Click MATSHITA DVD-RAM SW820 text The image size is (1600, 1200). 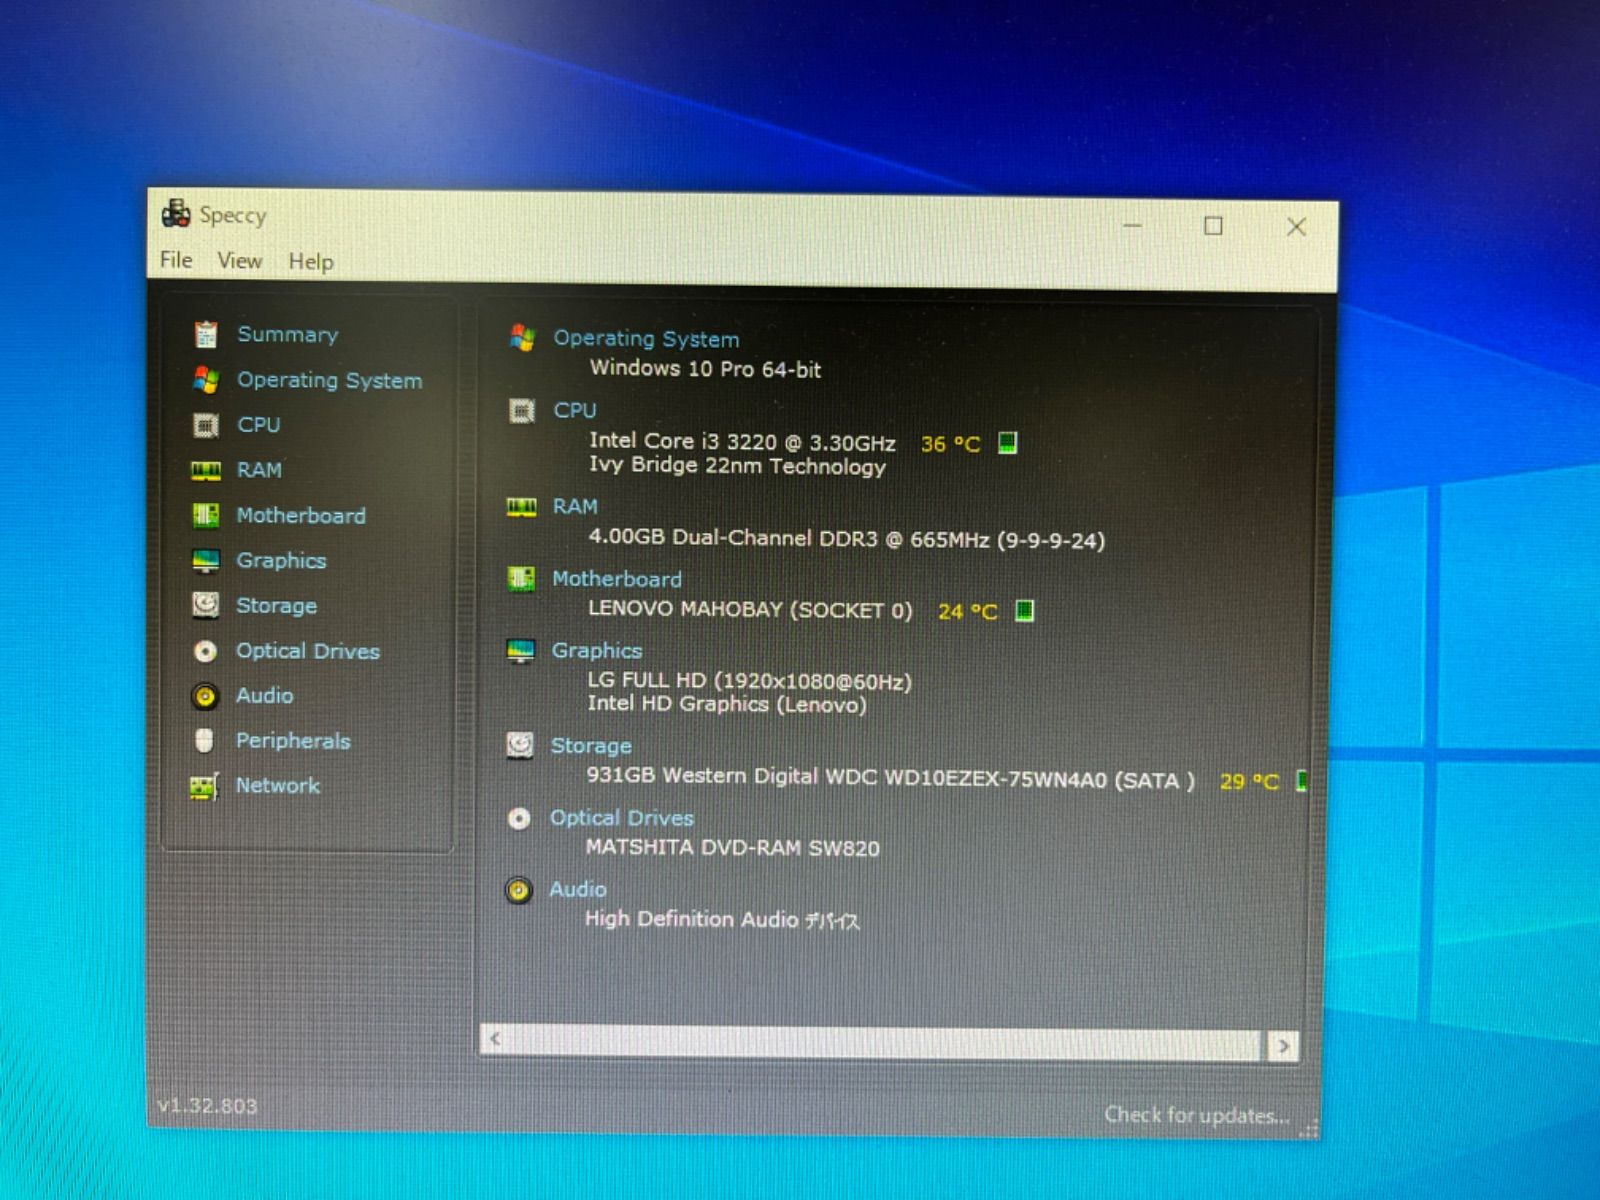click(732, 847)
